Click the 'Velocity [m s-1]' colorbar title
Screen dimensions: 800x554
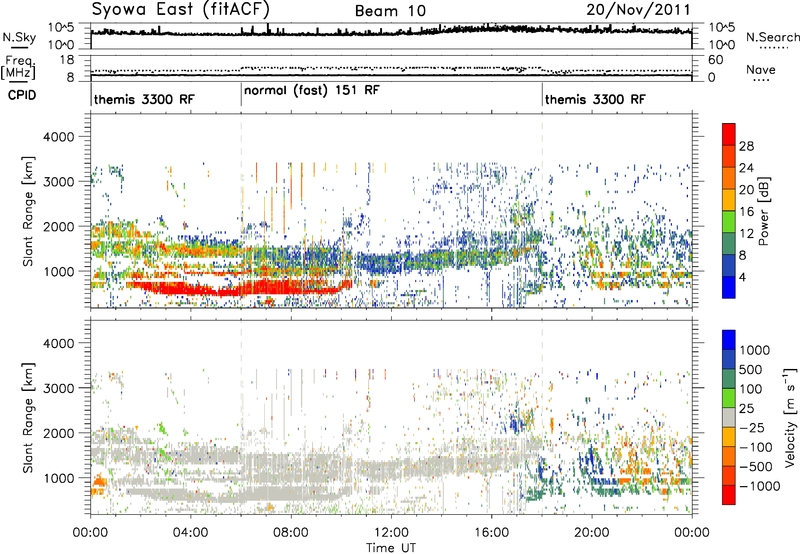790,417
